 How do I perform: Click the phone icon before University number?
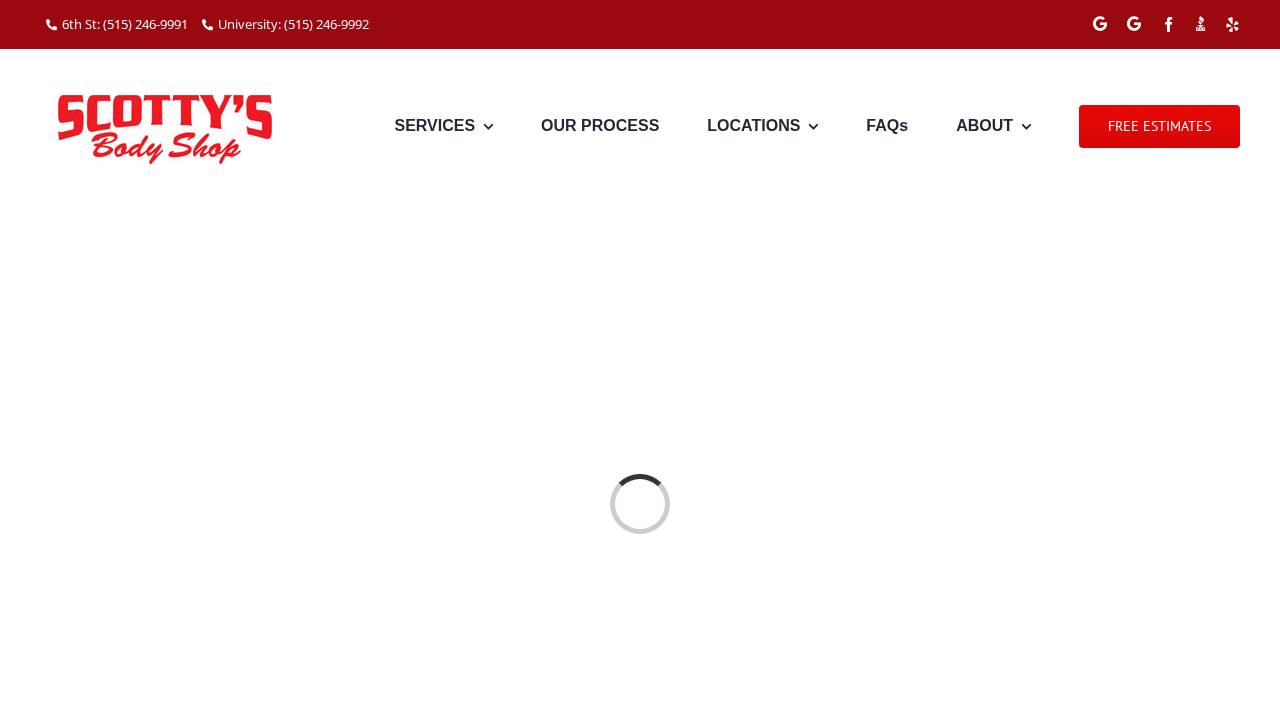208,24
